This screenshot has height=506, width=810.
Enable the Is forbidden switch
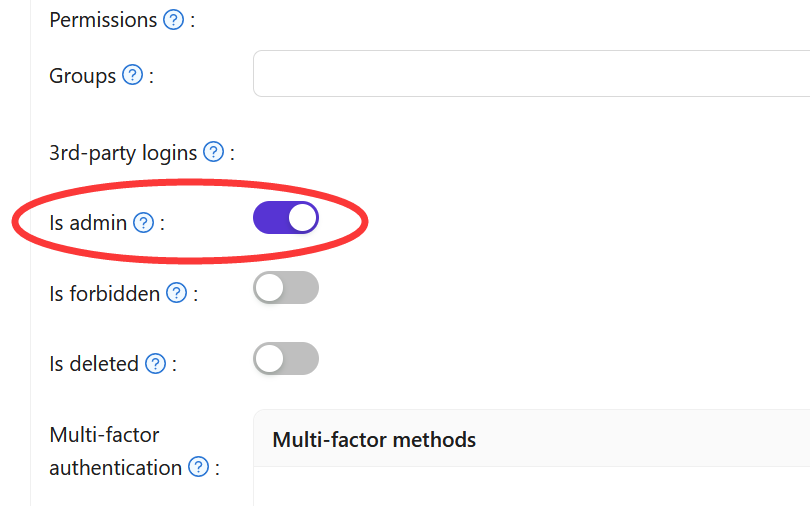point(286,288)
